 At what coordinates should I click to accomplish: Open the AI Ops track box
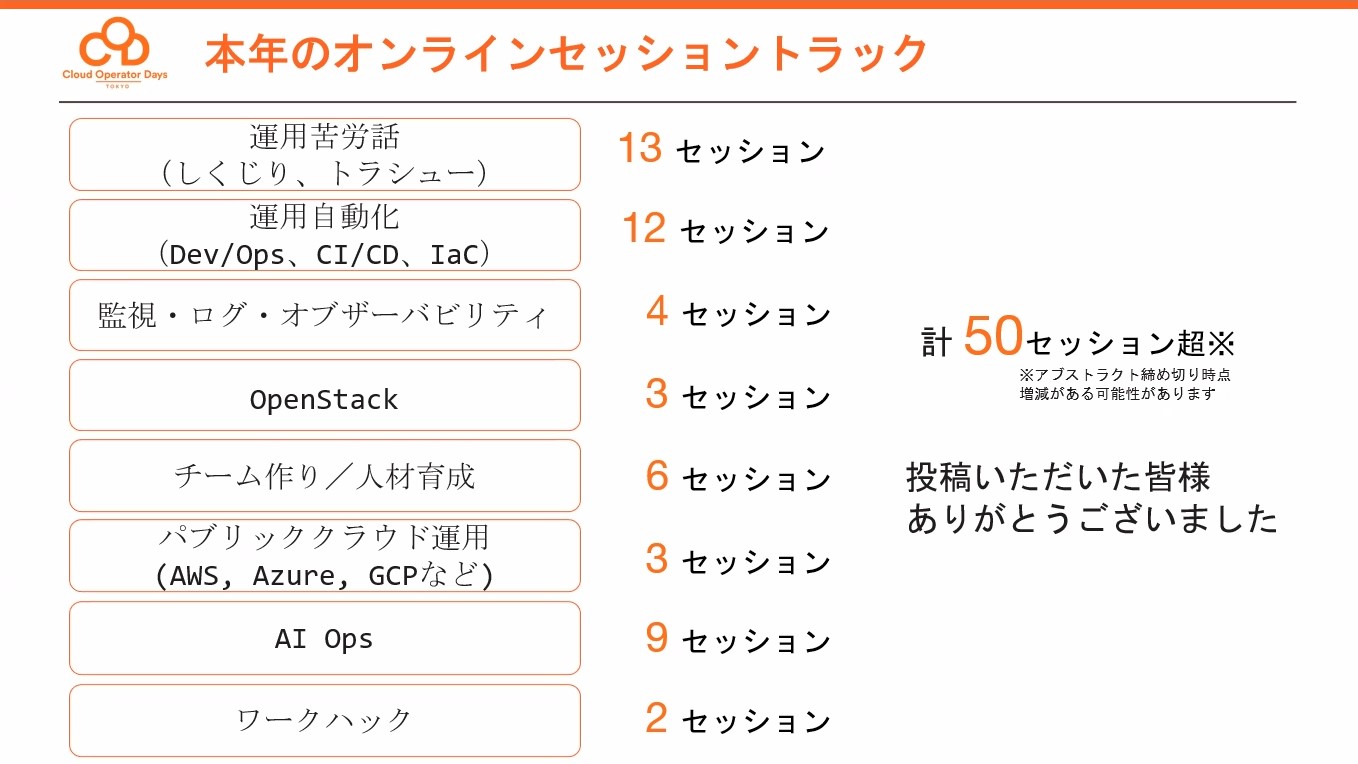tap(324, 638)
